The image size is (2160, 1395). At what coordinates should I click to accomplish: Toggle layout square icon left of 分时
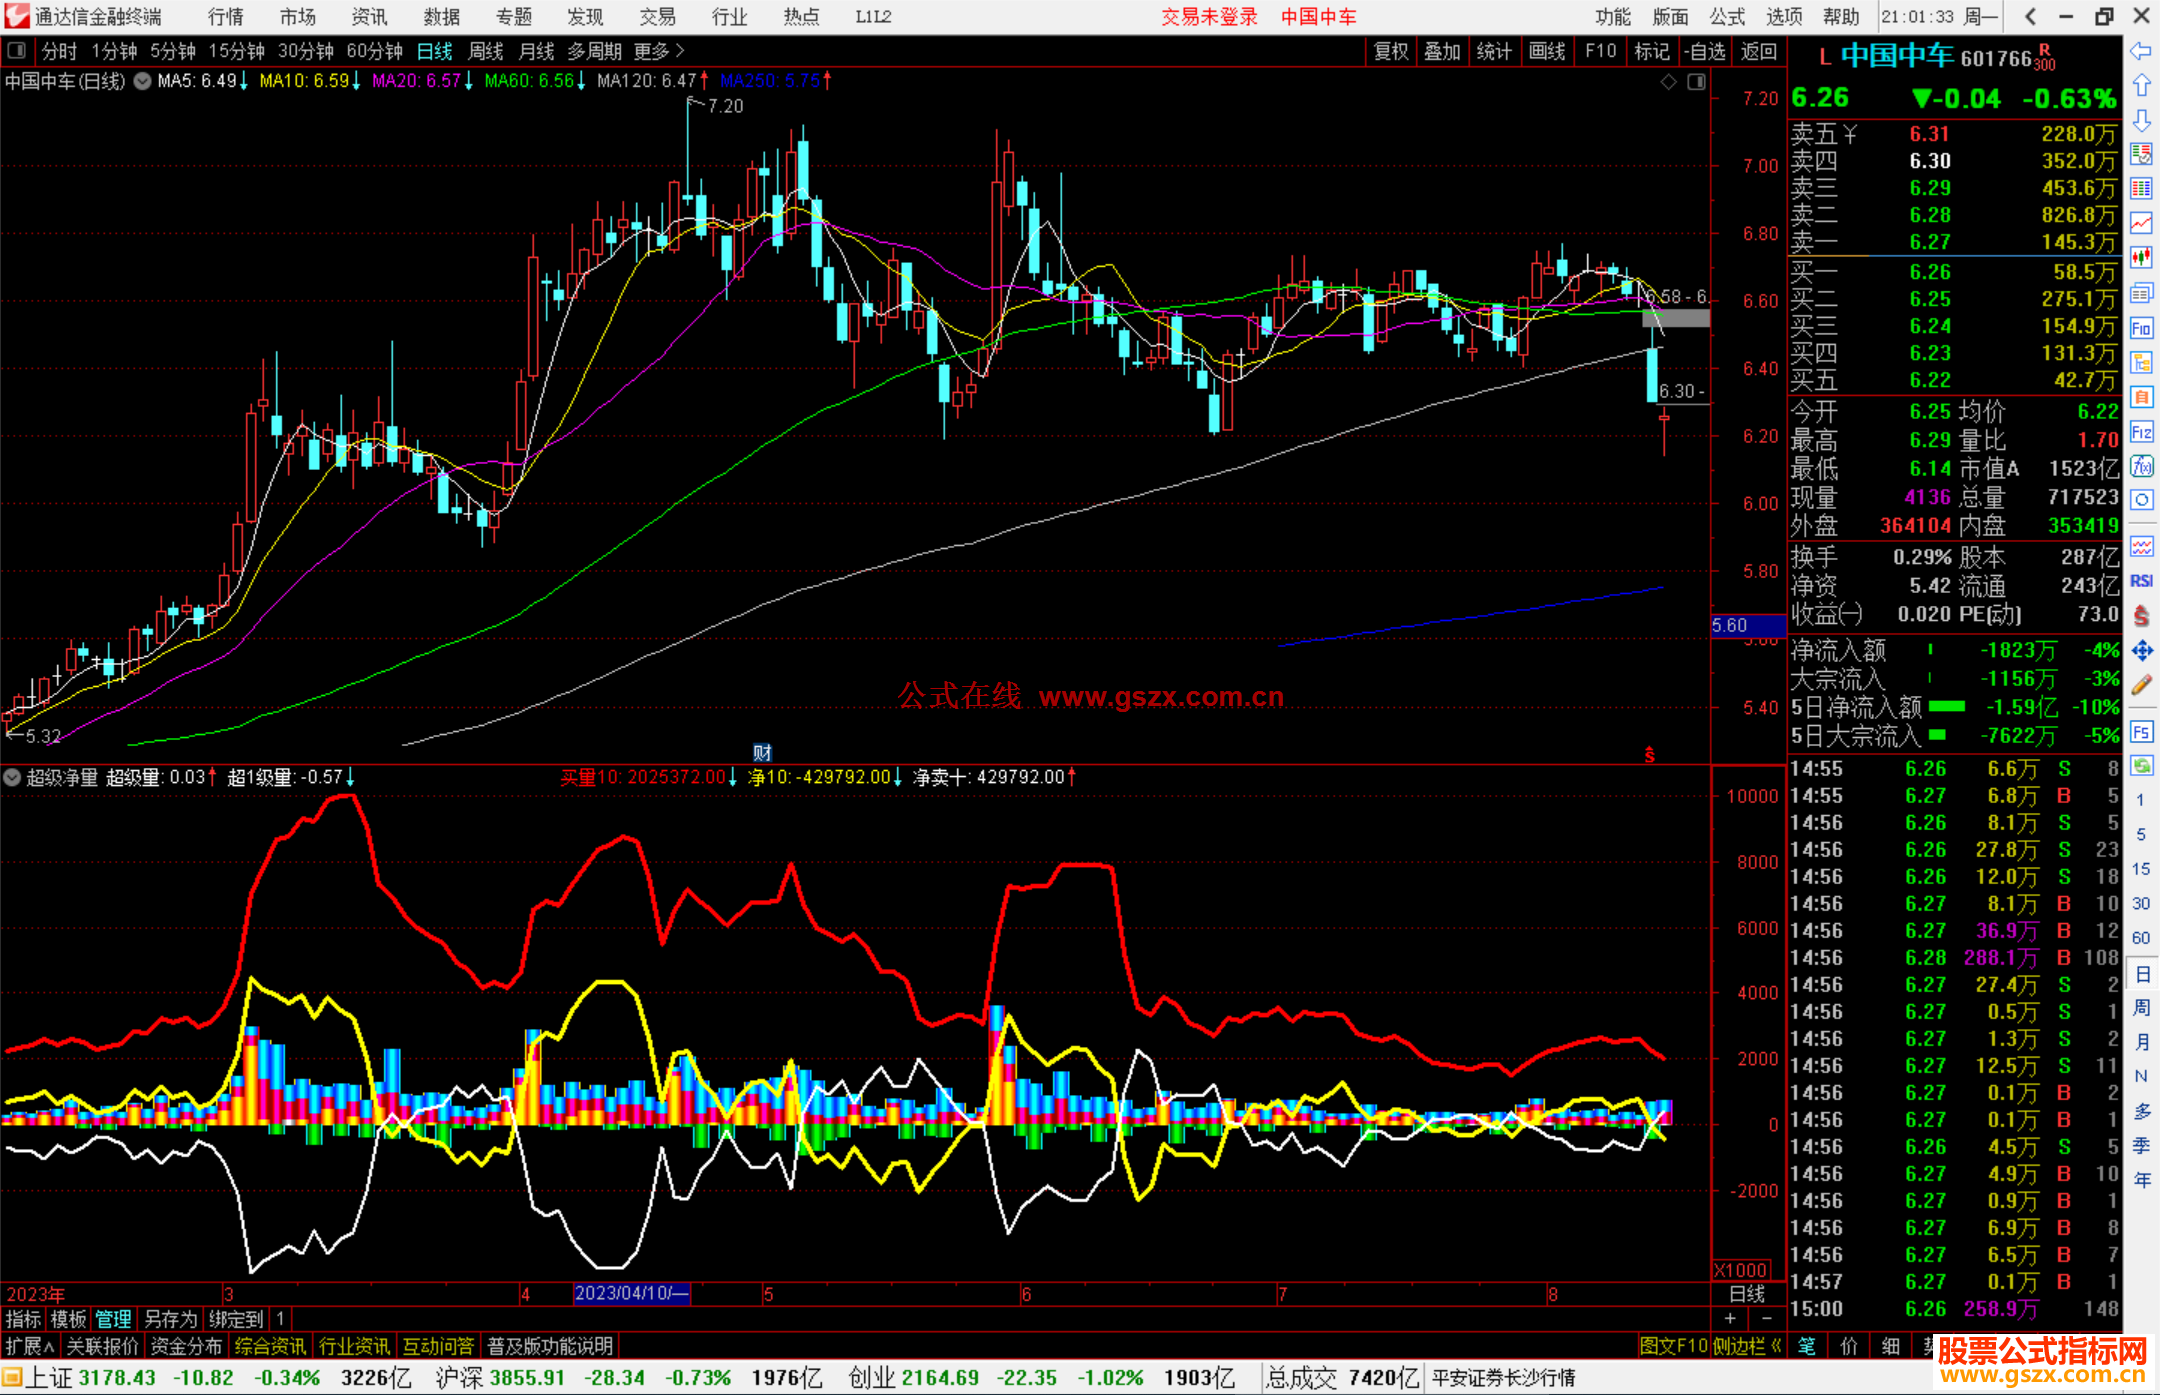[17, 51]
